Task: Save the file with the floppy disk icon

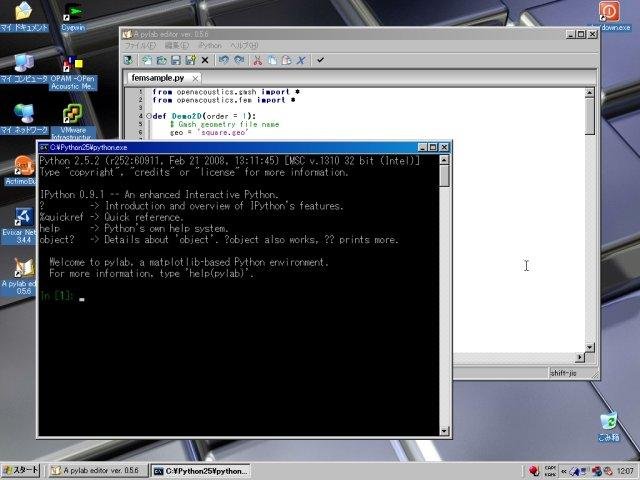Action: tap(176, 60)
